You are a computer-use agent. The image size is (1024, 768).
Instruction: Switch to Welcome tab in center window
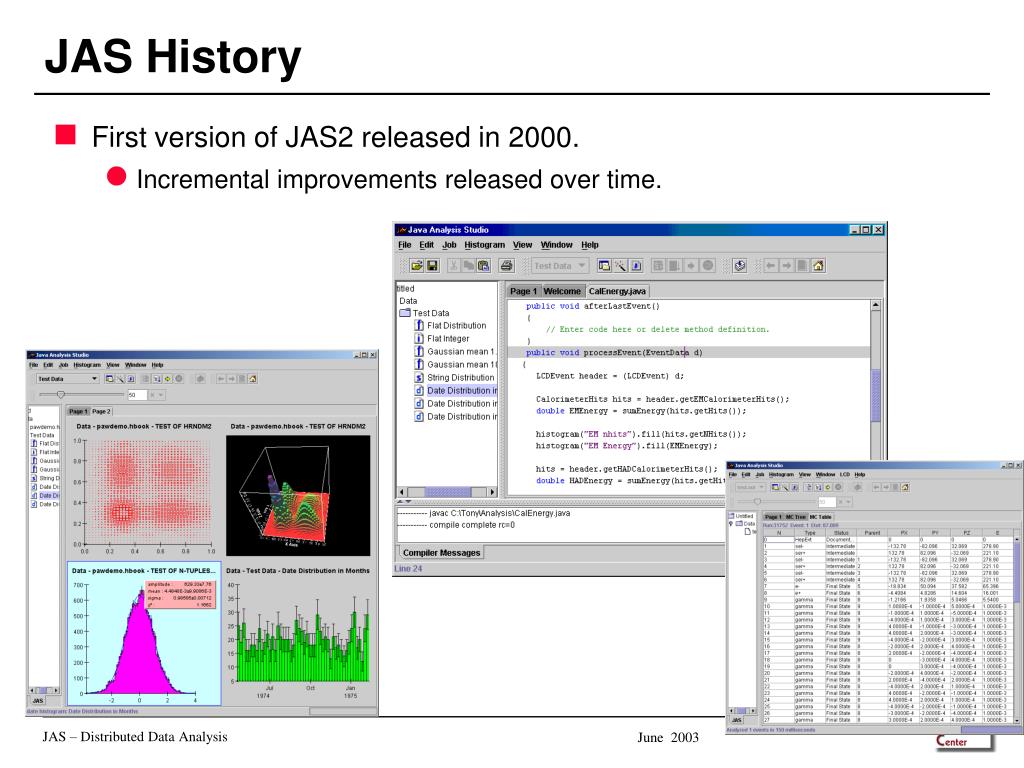[x=562, y=291]
